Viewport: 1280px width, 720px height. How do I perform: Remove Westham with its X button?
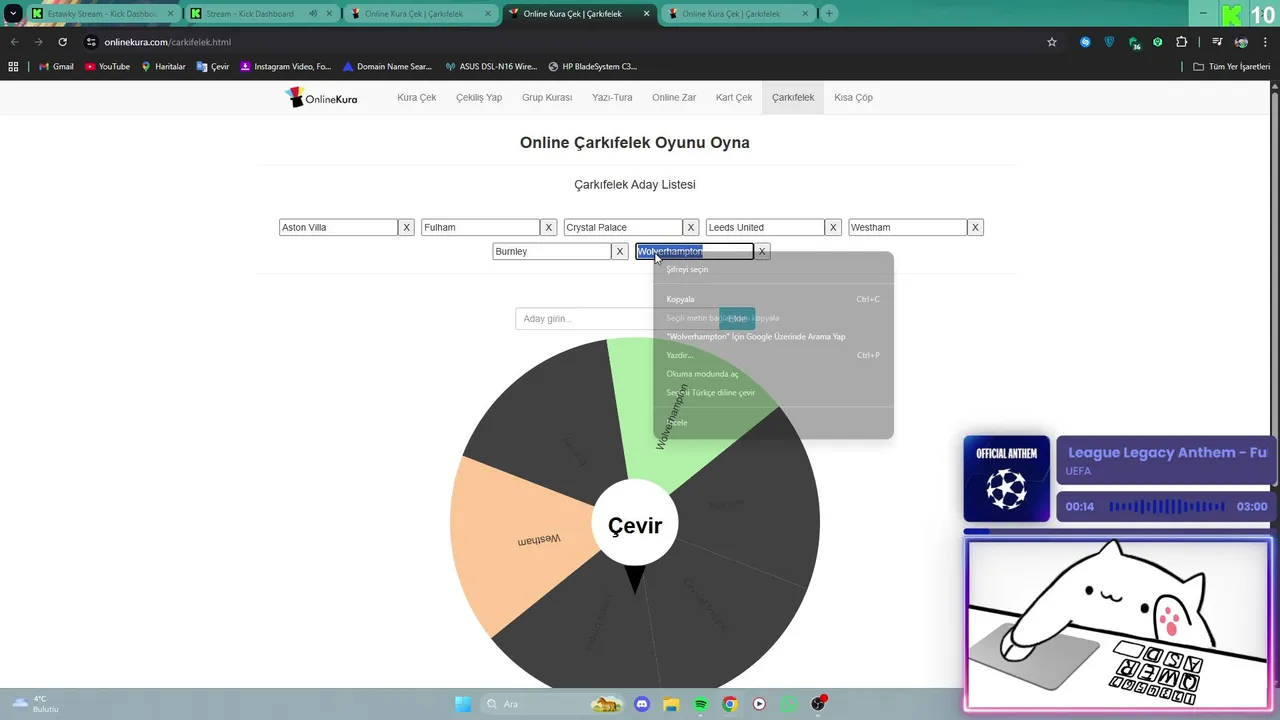pyautogui.click(x=975, y=227)
